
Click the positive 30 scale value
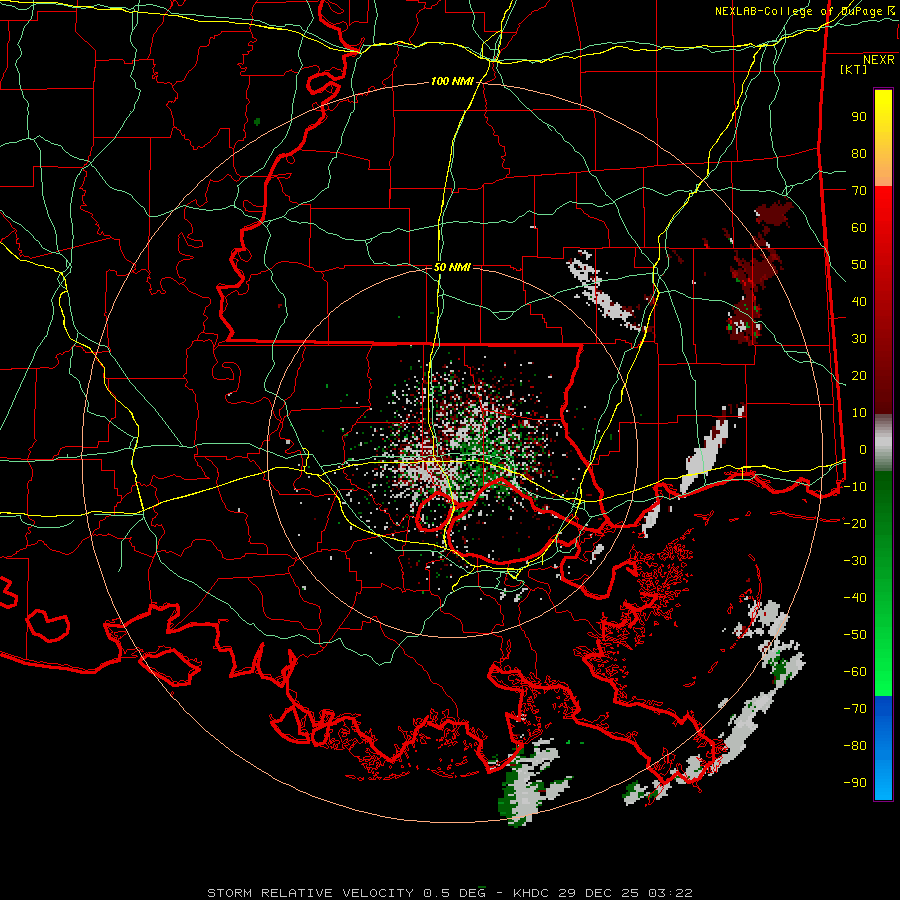coord(859,339)
